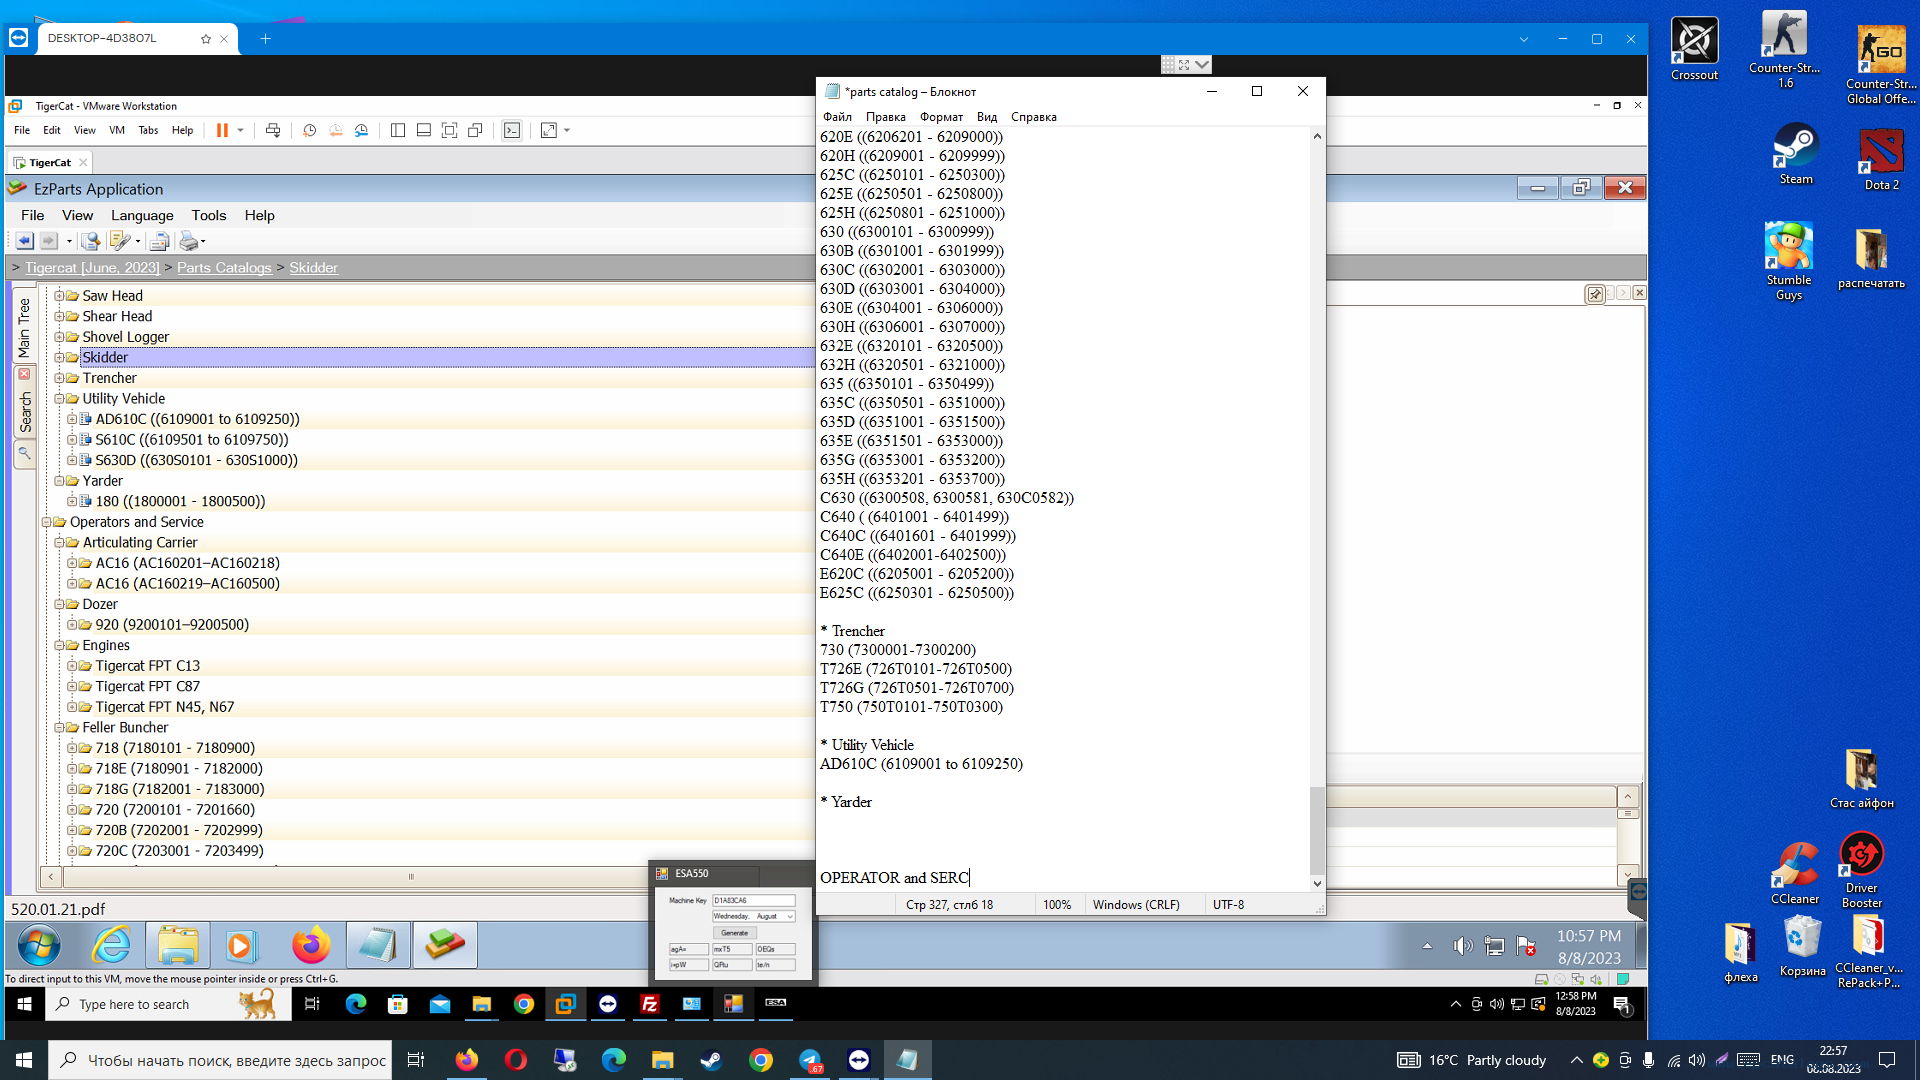Click Type here to search box in remote desktop

point(168,1004)
